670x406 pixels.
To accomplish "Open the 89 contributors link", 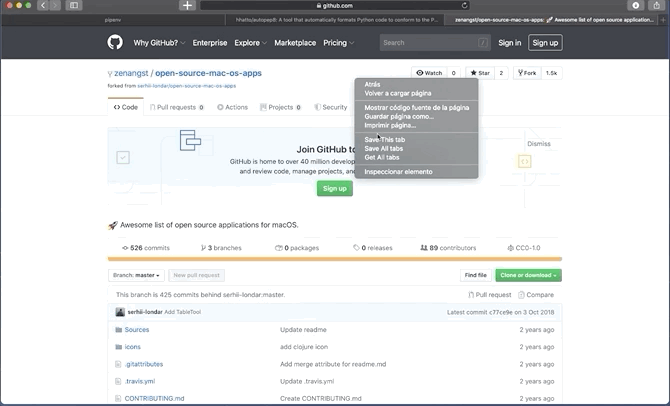I will 448,248.
